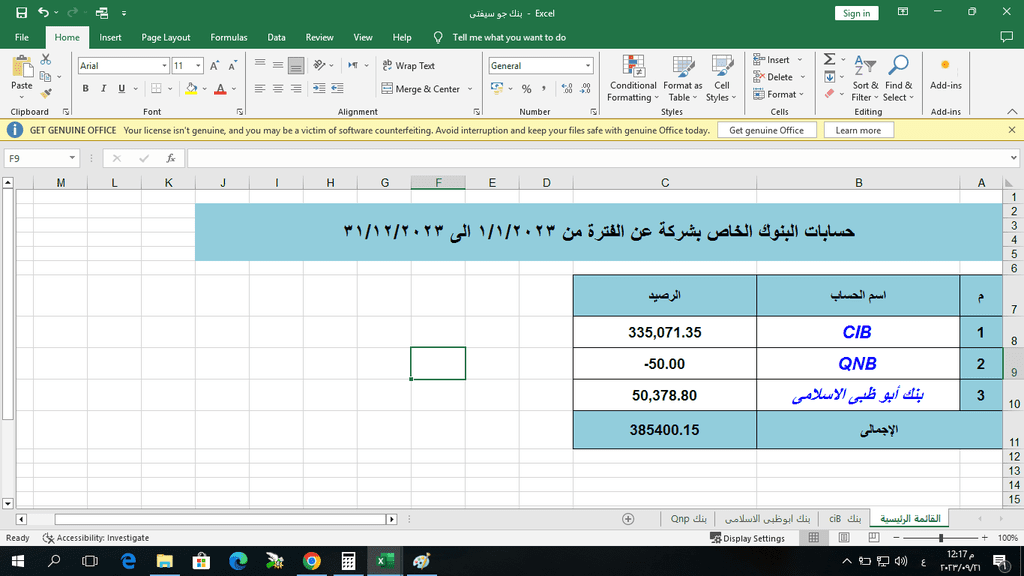Click Merge & Center
This screenshot has height=576, width=1024.
click(x=421, y=89)
